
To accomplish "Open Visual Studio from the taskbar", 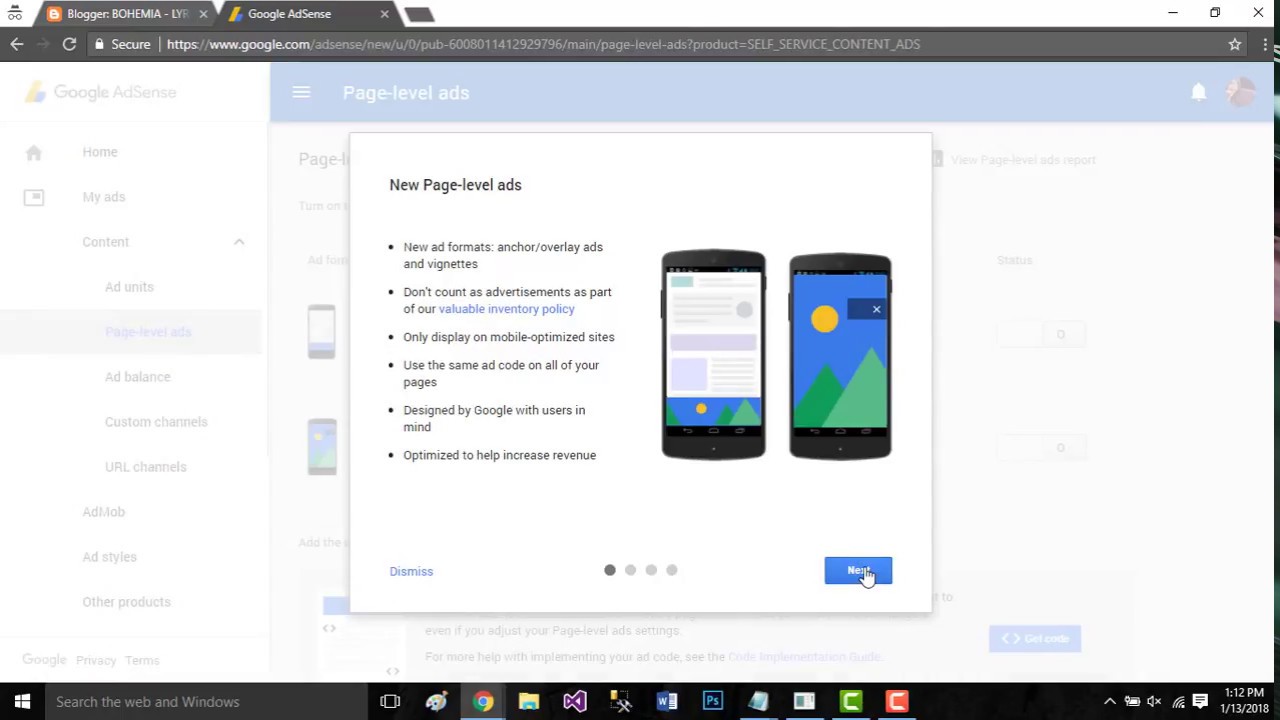I will point(575,702).
